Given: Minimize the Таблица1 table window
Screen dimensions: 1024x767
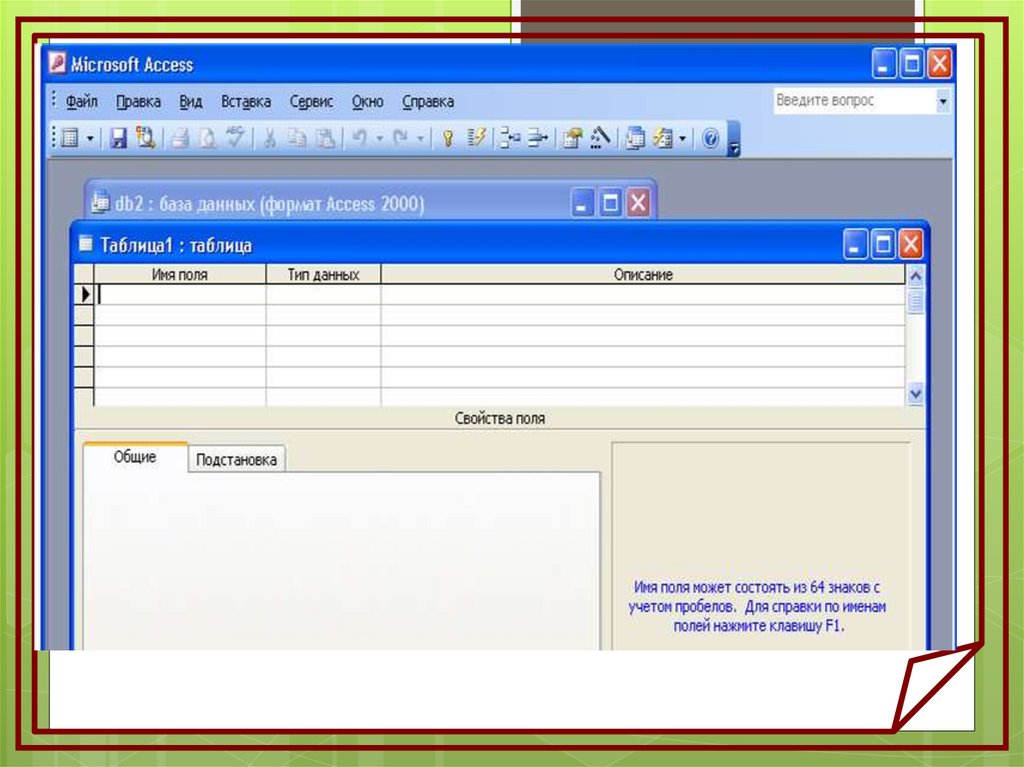Looking at the screenshot, I should click(854, 245).
